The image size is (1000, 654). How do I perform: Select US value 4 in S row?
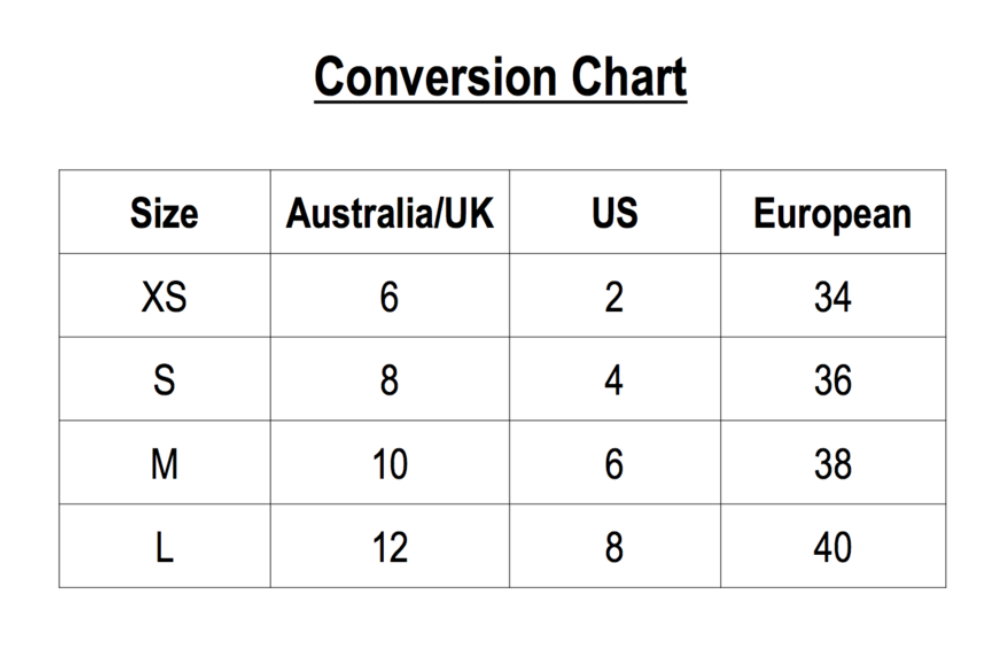[x=615, y=380]
